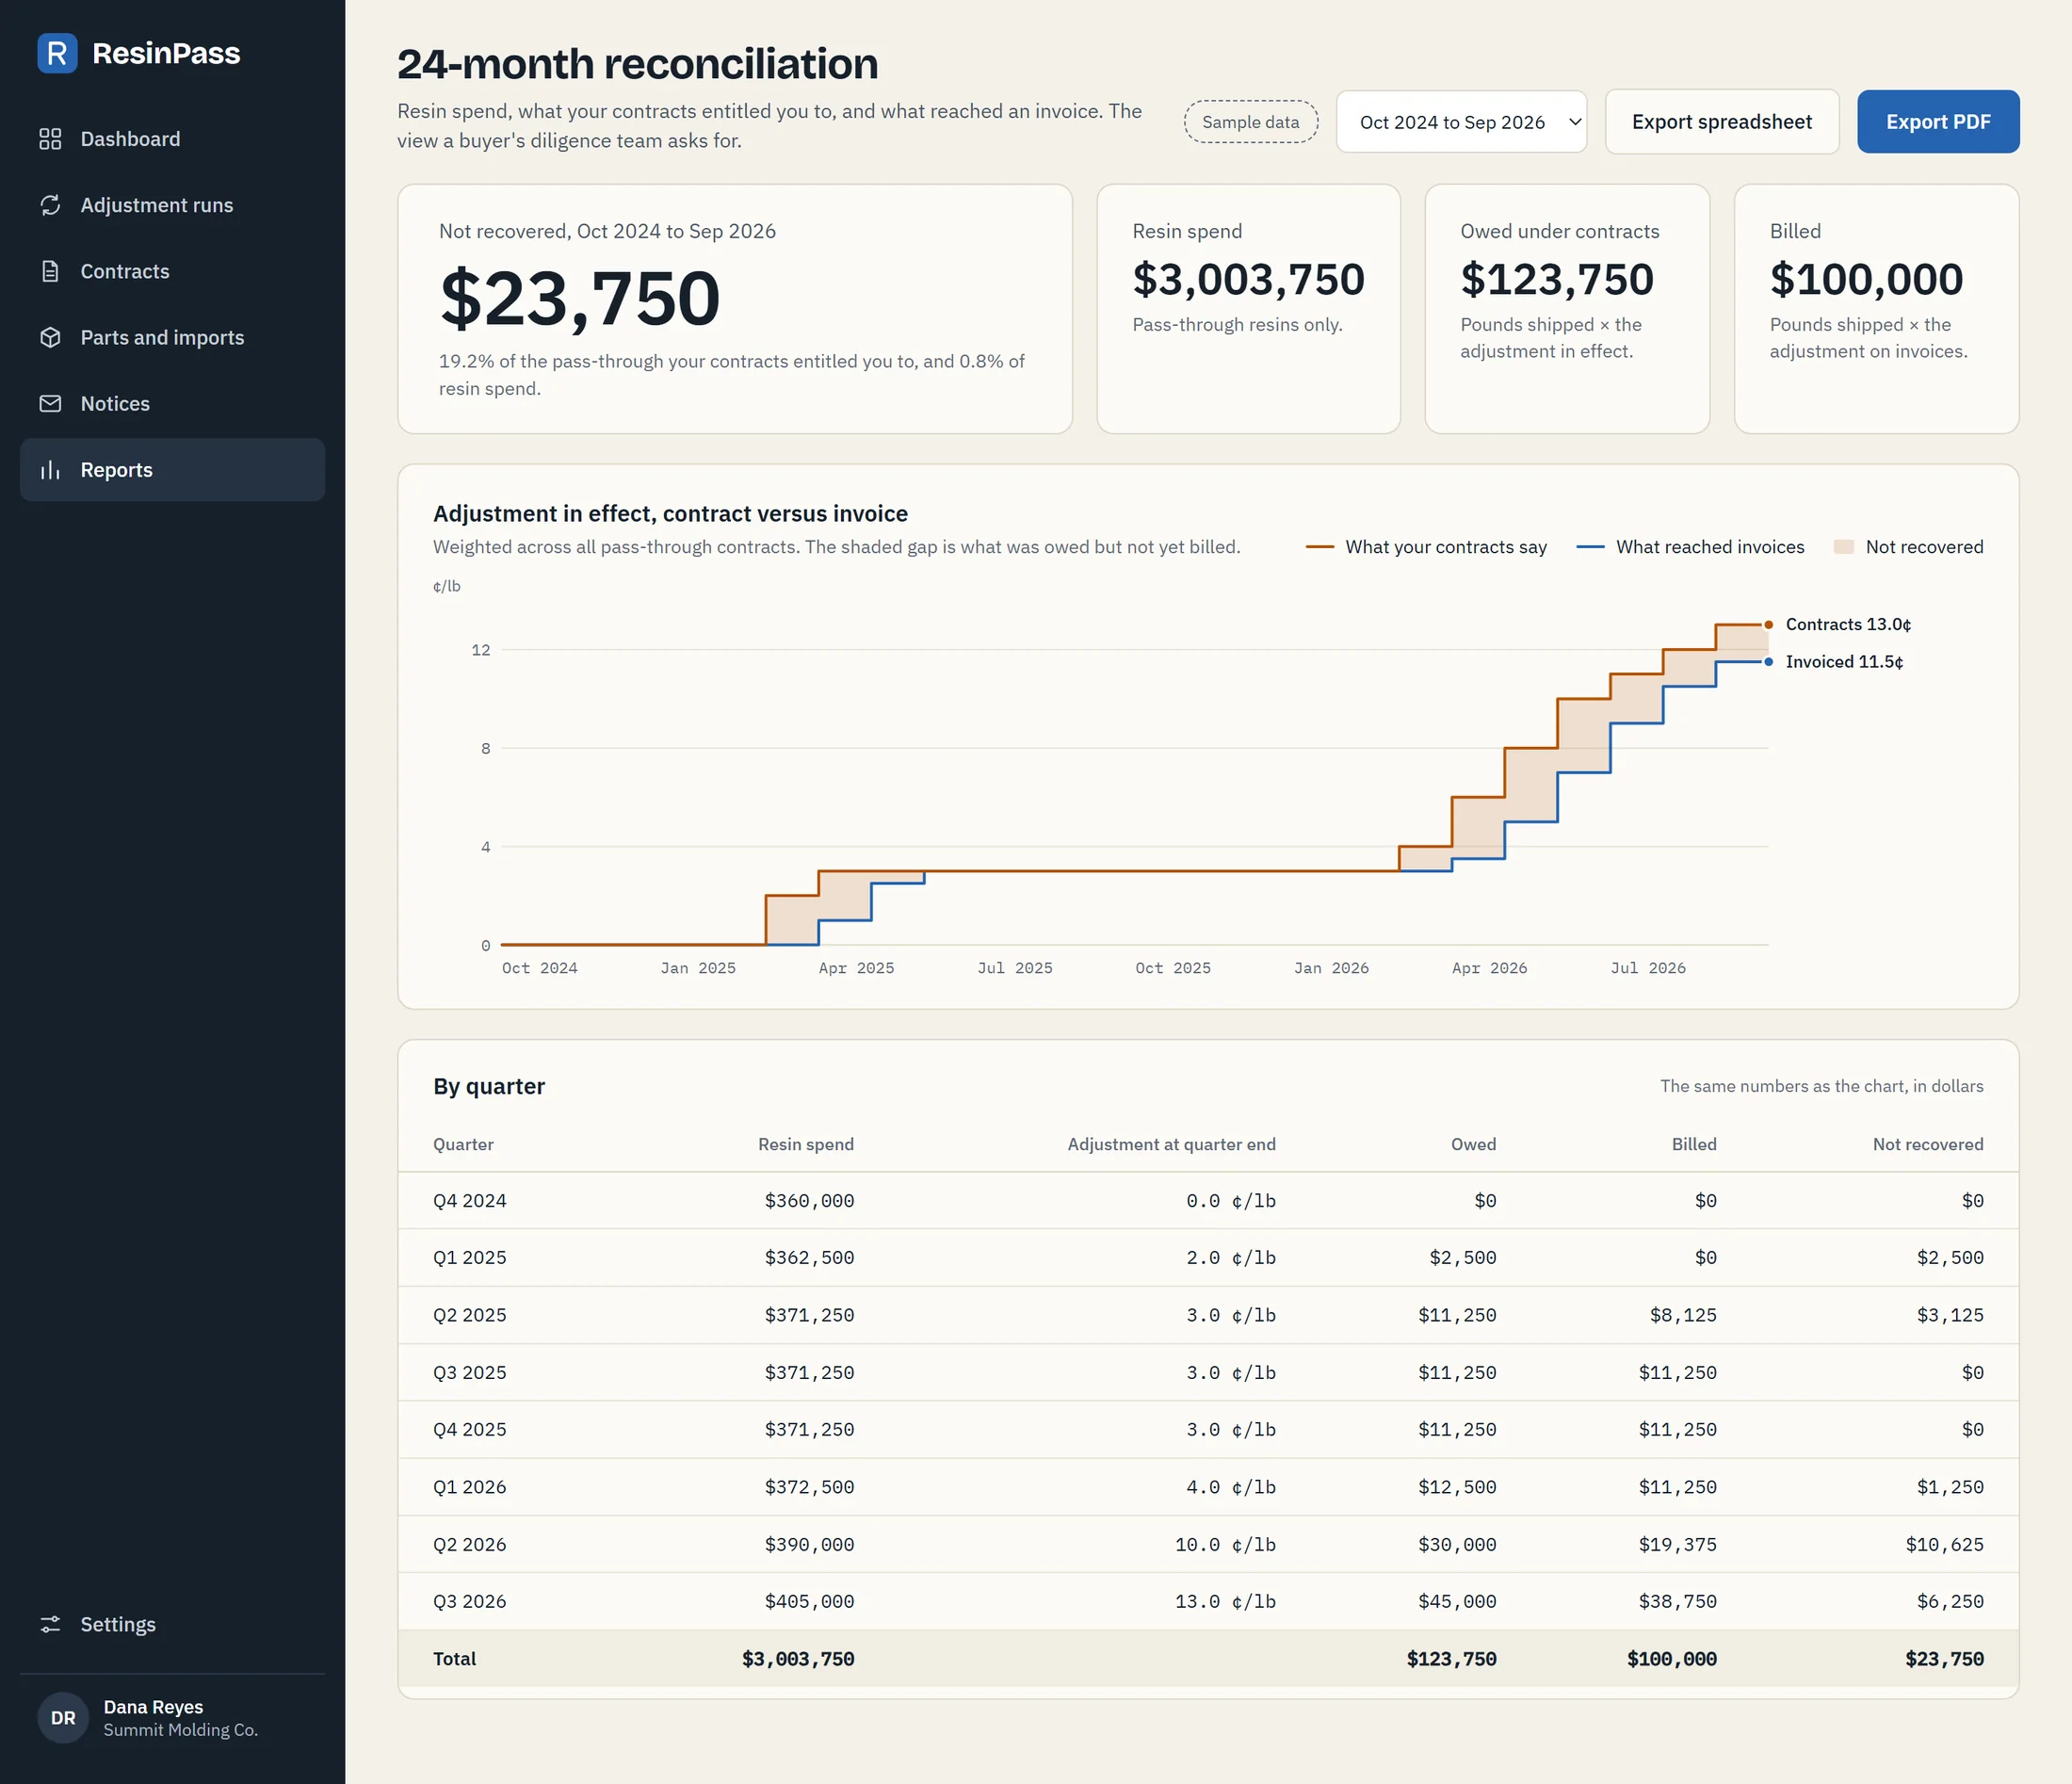Click the Total row label
The height and width of the screenshot is (1784, 2072).
454,1658
